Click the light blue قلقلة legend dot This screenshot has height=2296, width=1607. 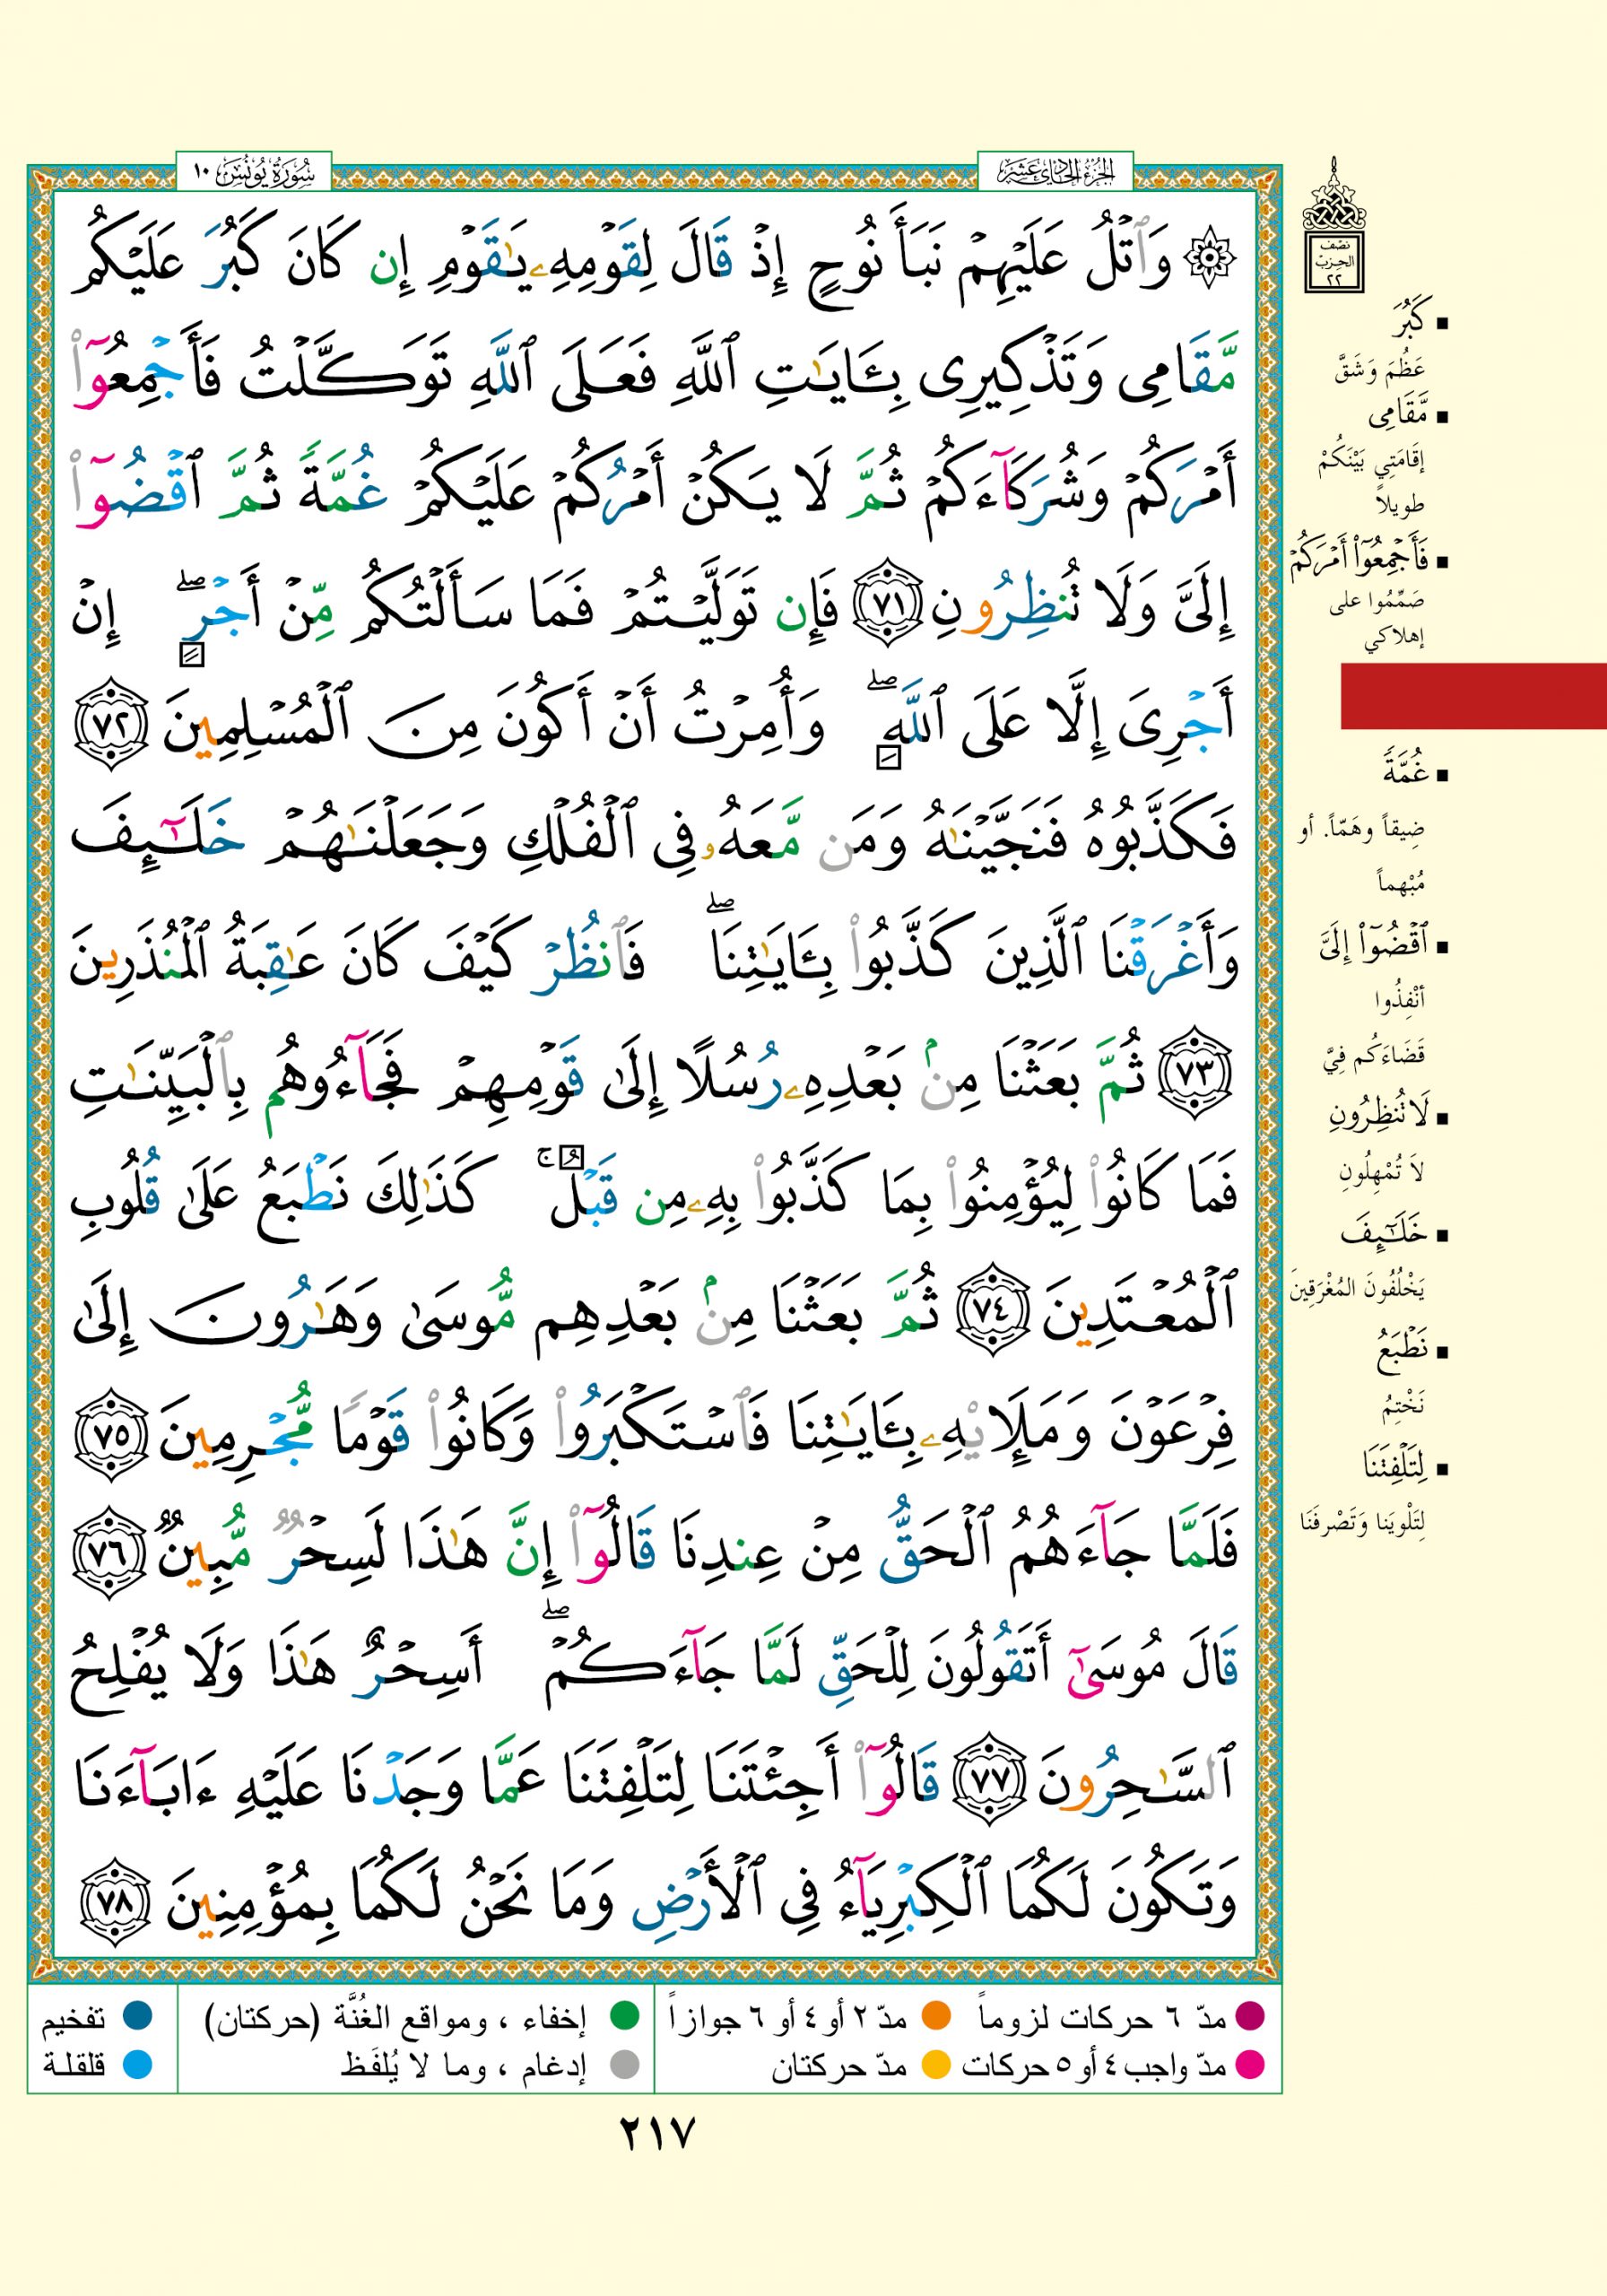[x=136, y=2064]
